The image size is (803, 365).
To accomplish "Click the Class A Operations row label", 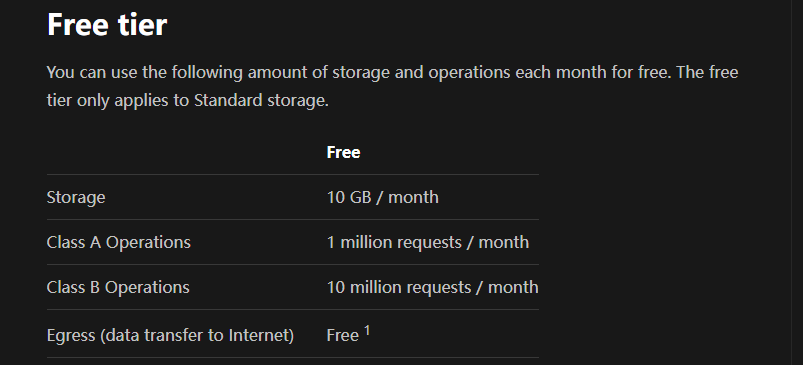I will [118, 242].
